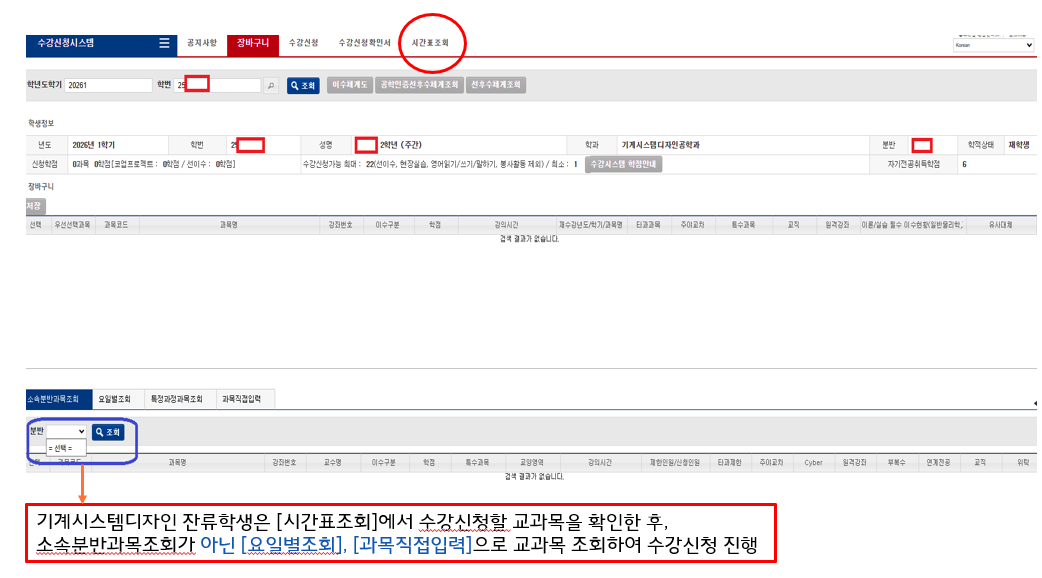Open 수강신청확인서 menu item
The image size is (1042, 578).
coord(364,43)
